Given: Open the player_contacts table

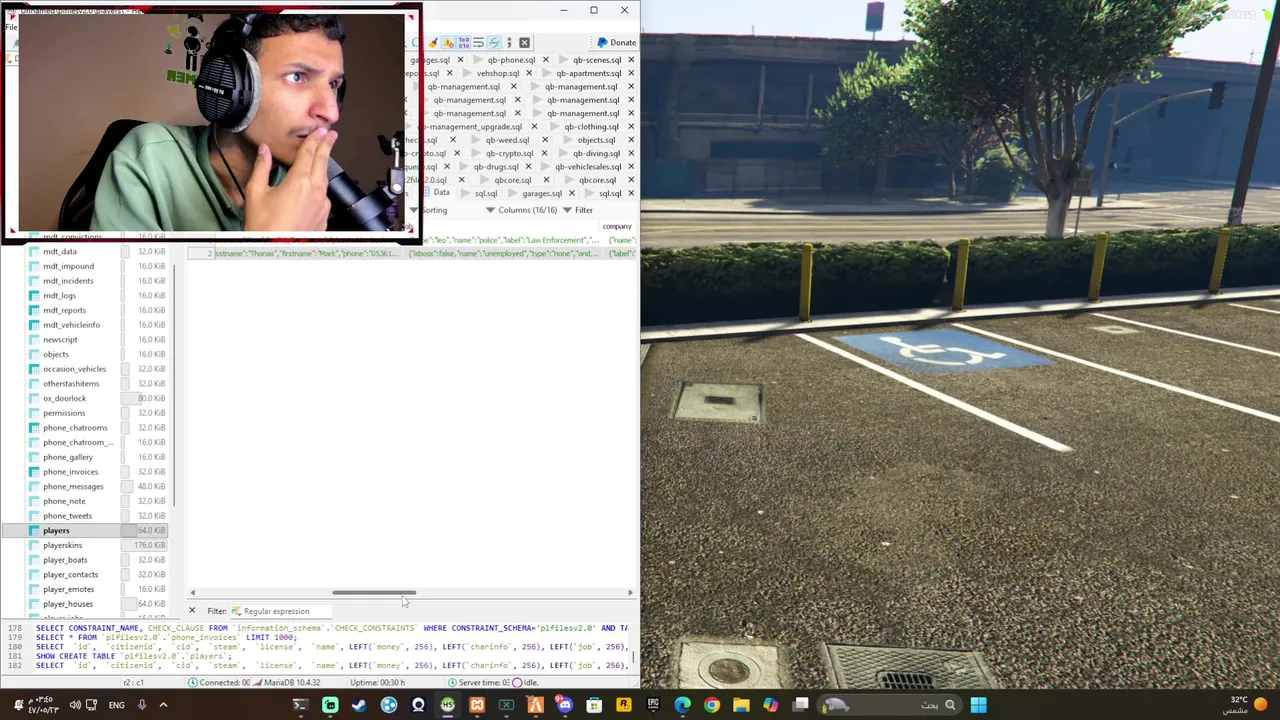Looking at the screenshot, I should [70, 574].
